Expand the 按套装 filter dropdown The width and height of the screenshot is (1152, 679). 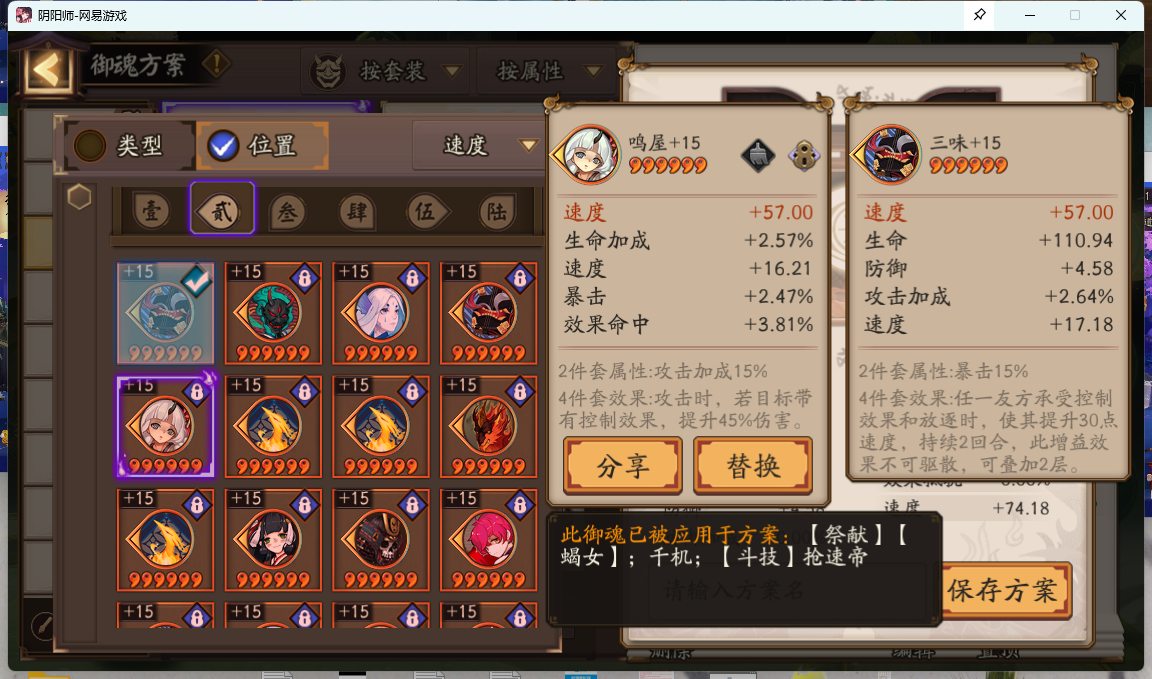coord(387,71)
